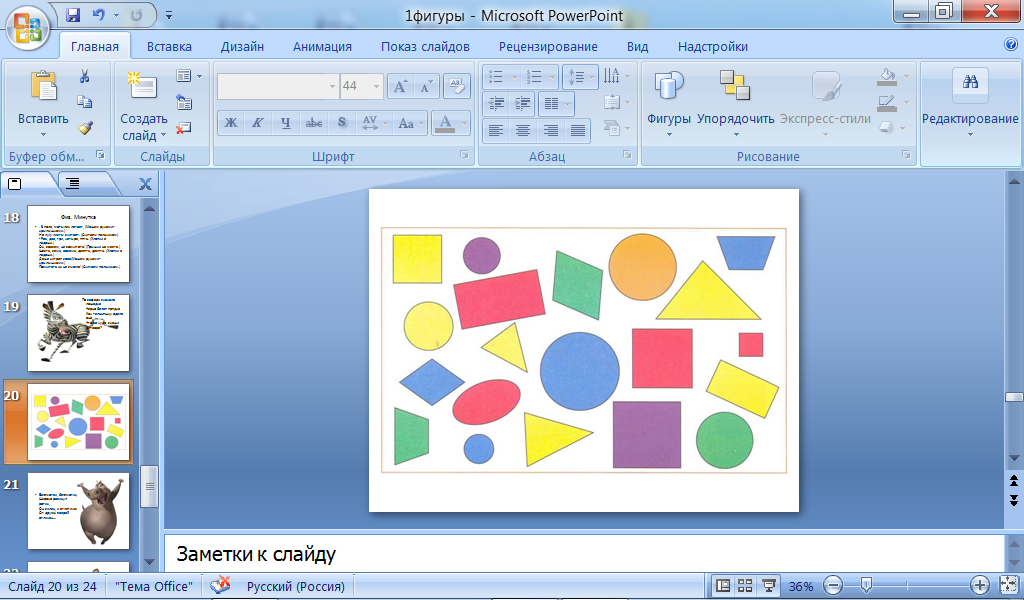This screenshot has width=1024, height=600.
Task: Open the Буфер обмена dialog launcher
Action: pyautogui.click(x=101, y=155)
